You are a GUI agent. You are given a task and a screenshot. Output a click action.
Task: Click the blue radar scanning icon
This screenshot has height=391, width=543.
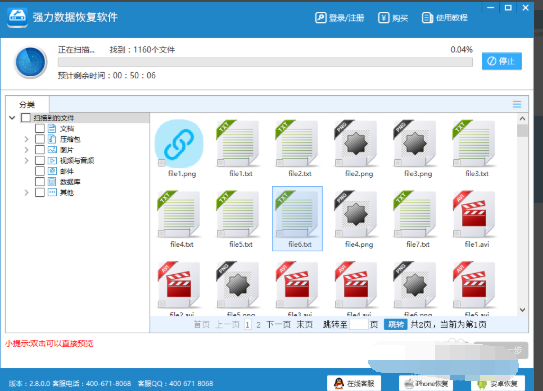click(x=31, y=62)
